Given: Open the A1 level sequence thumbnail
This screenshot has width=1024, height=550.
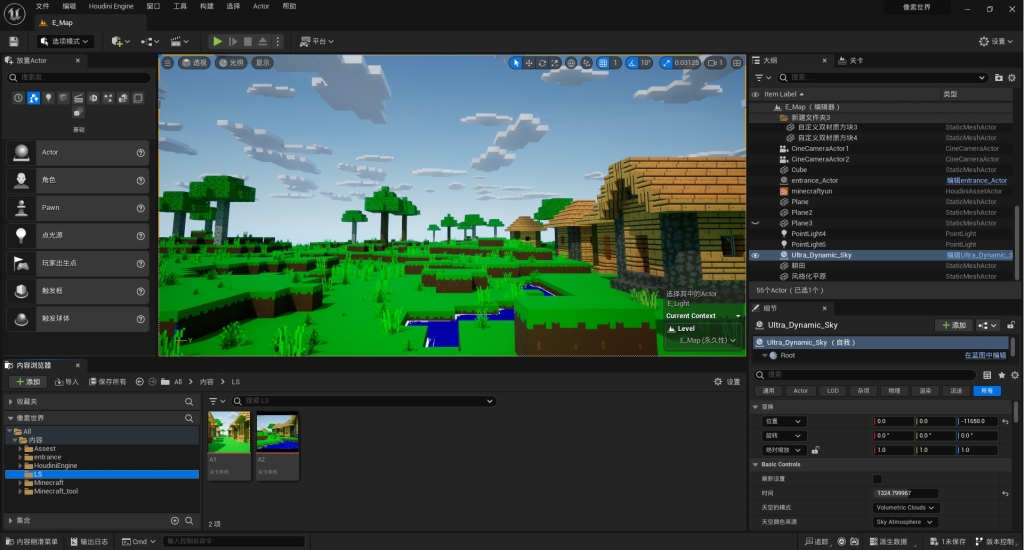Looking at the screenshot, I should (229, 432).
